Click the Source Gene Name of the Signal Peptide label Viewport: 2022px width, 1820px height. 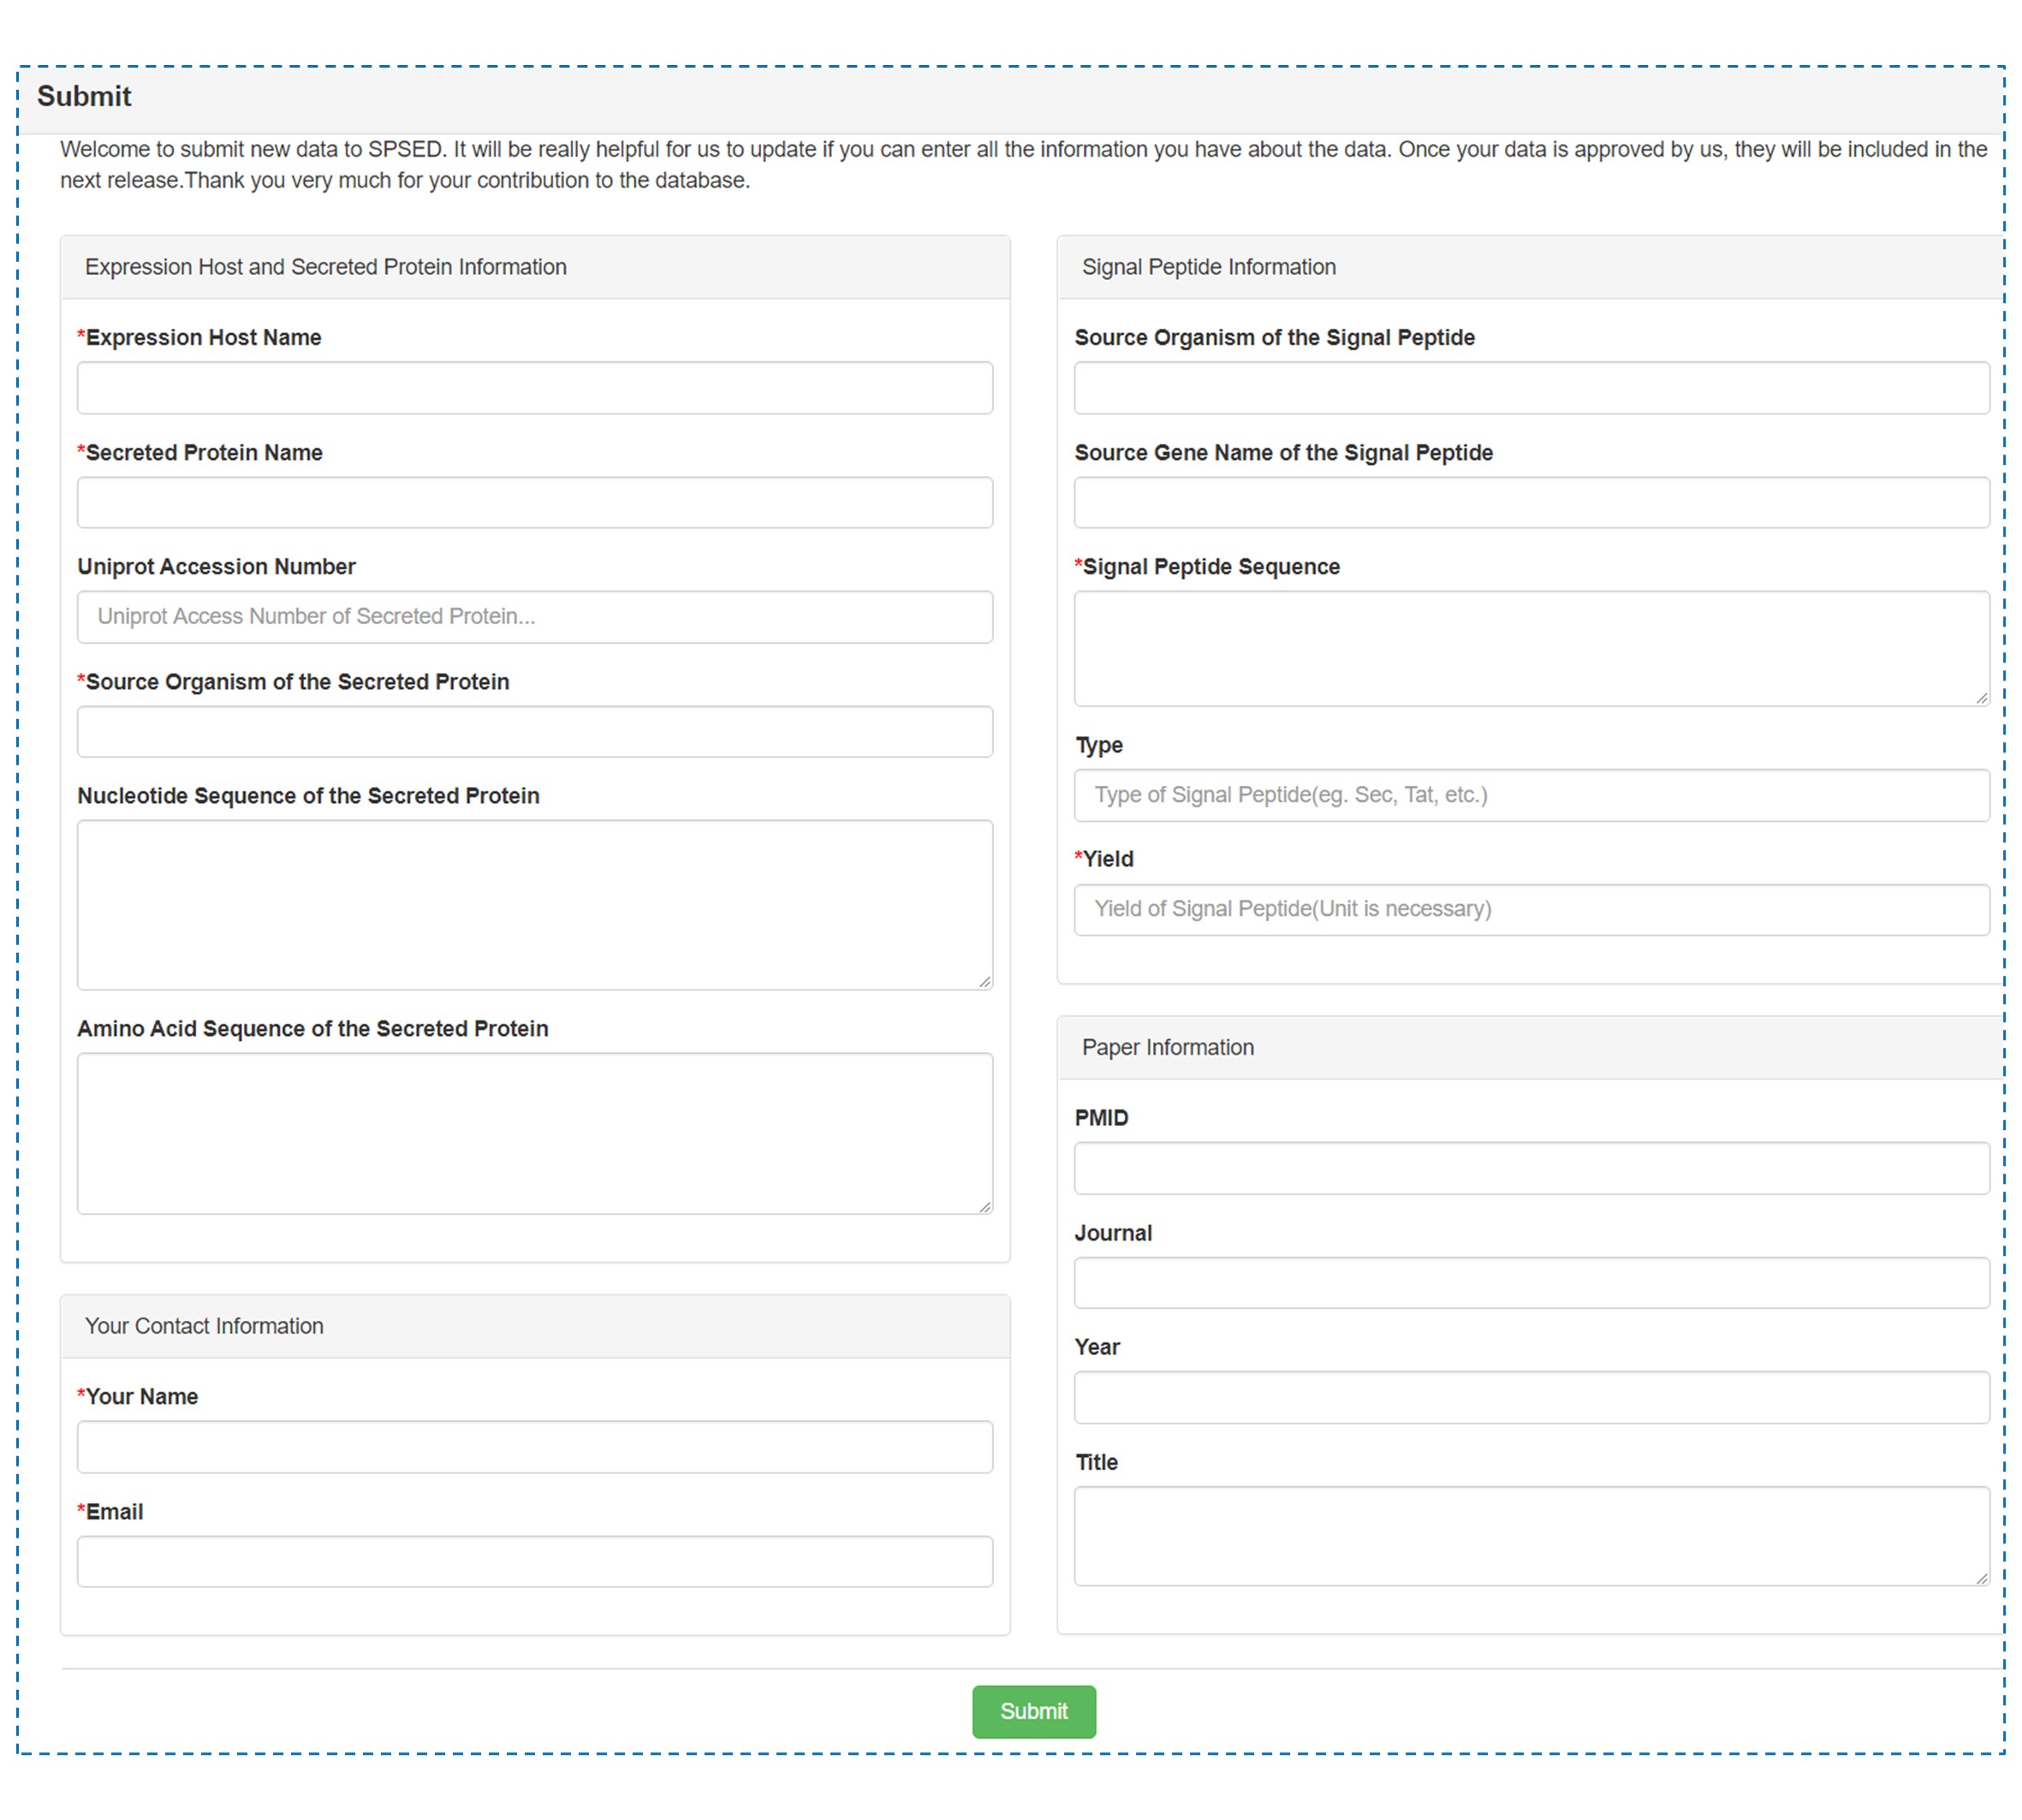1283,453
